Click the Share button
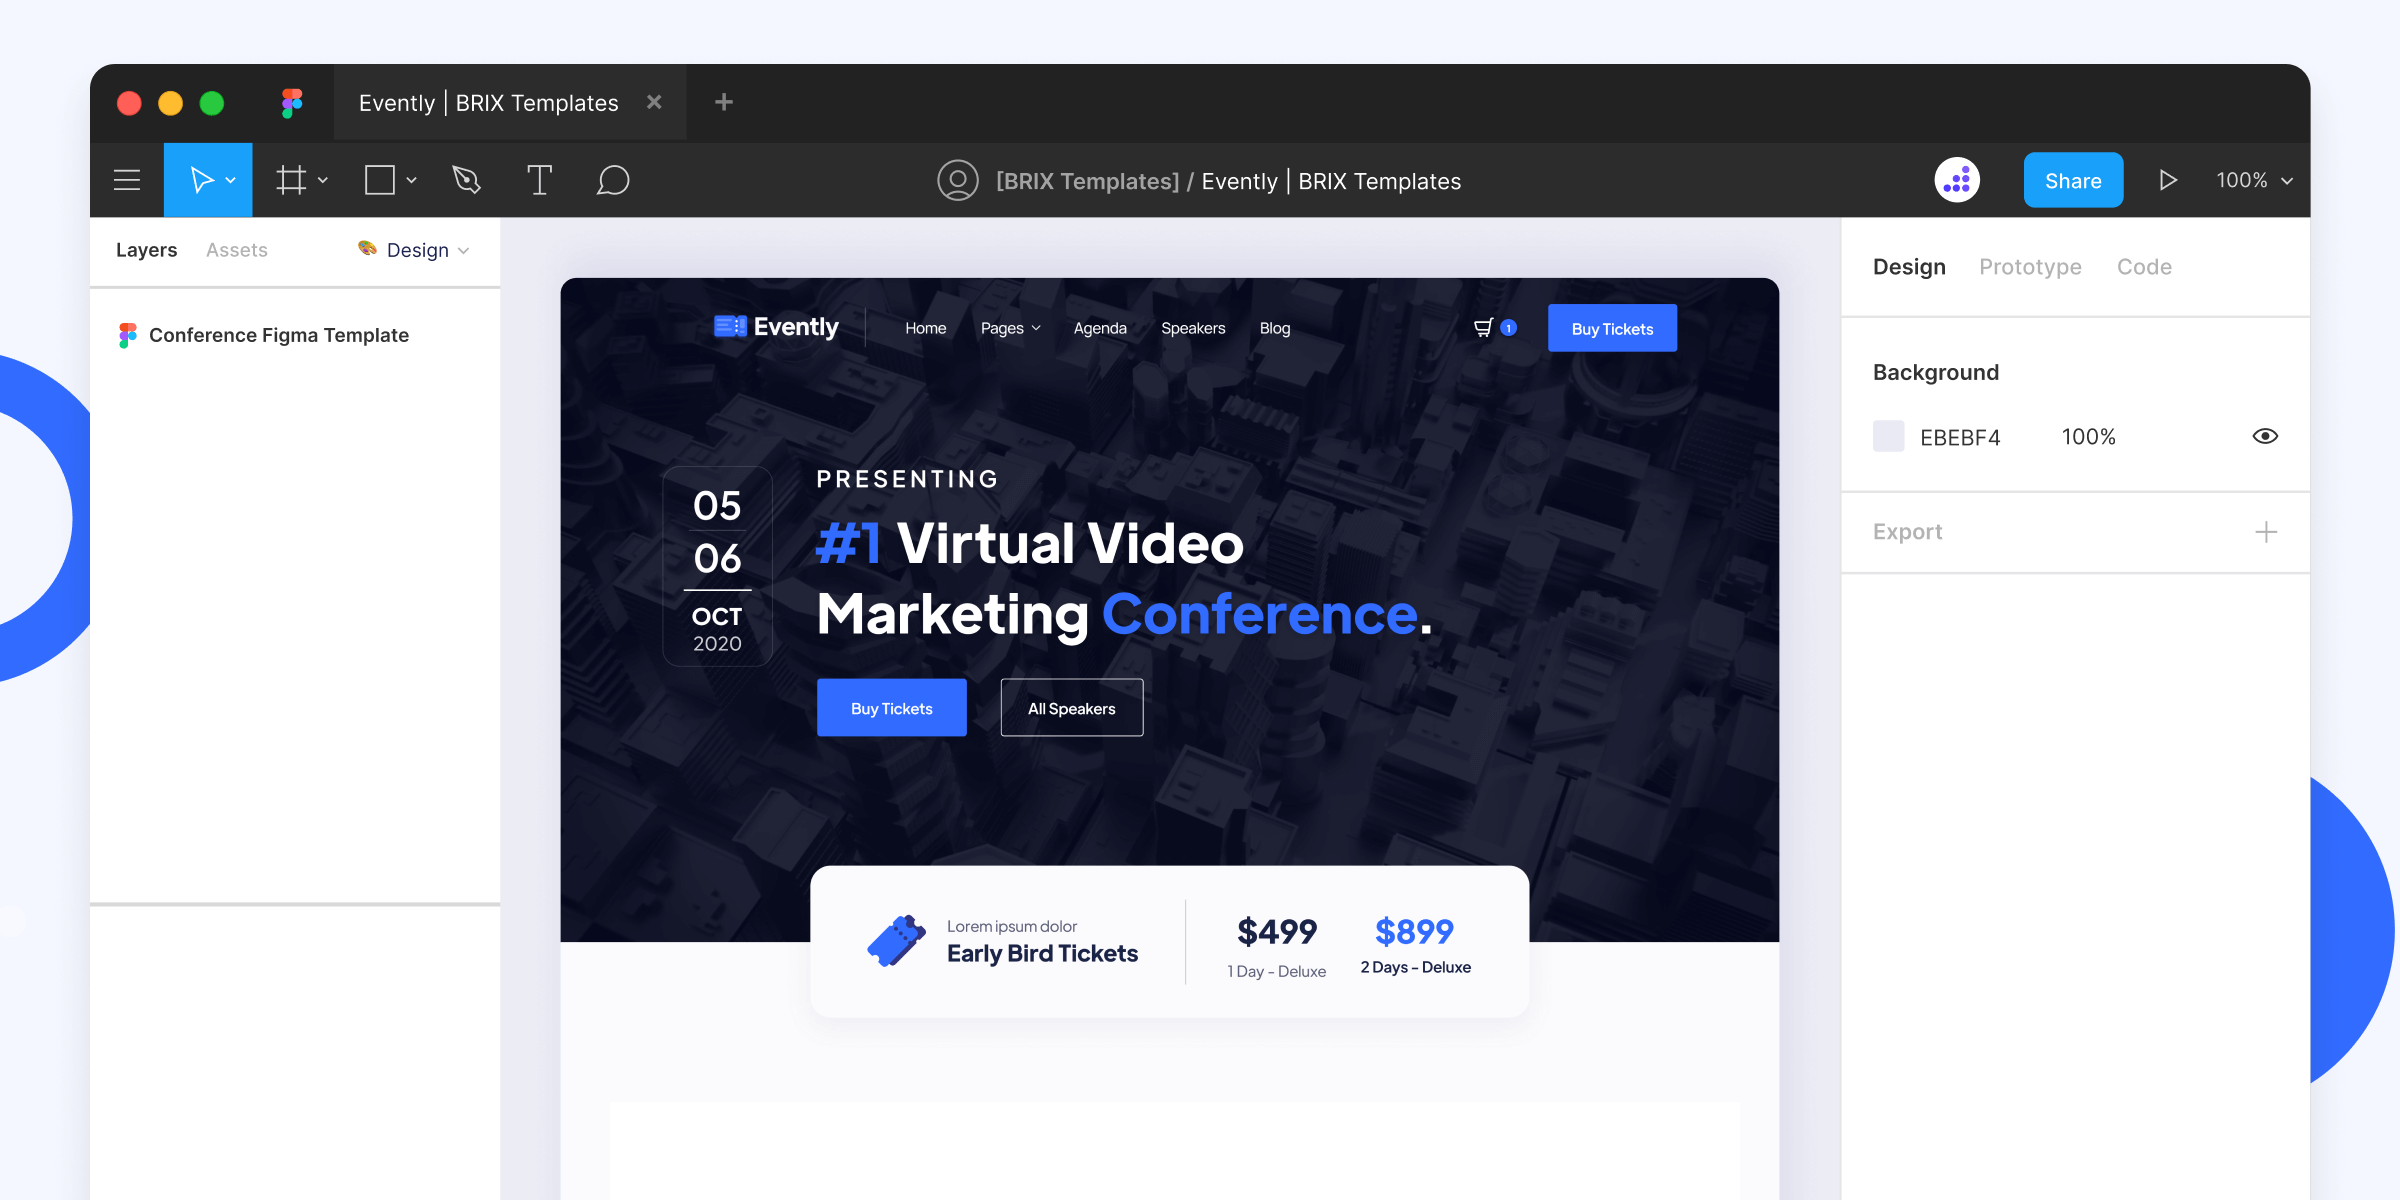This screenshot has height=1201, width=2400. (x=2072, y=179)
